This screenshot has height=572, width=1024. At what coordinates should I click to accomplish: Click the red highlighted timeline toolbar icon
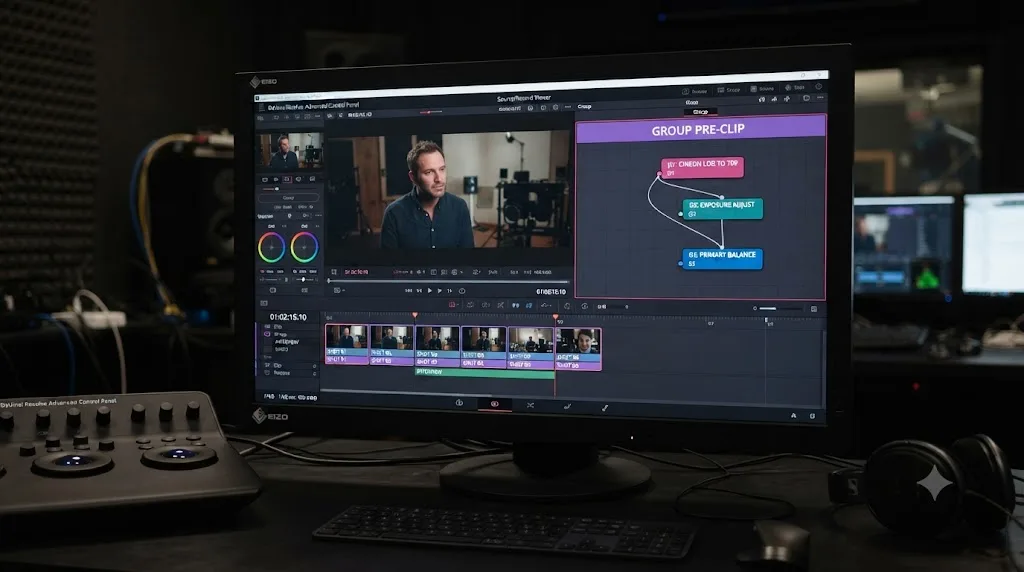point(452,305)
